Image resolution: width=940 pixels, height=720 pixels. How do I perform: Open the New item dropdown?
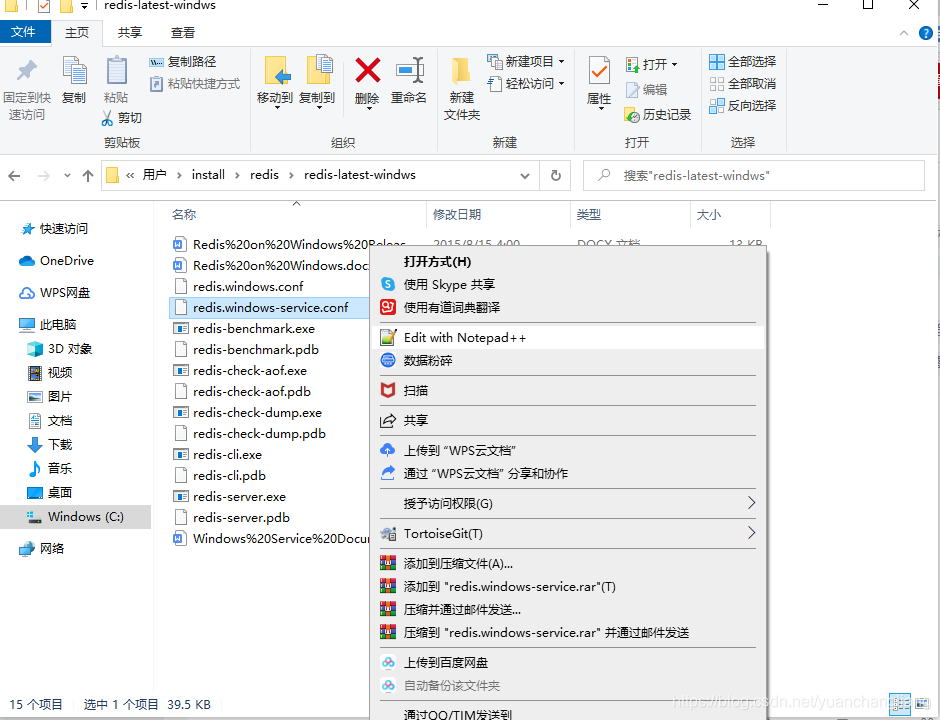[x=526, y=62]
